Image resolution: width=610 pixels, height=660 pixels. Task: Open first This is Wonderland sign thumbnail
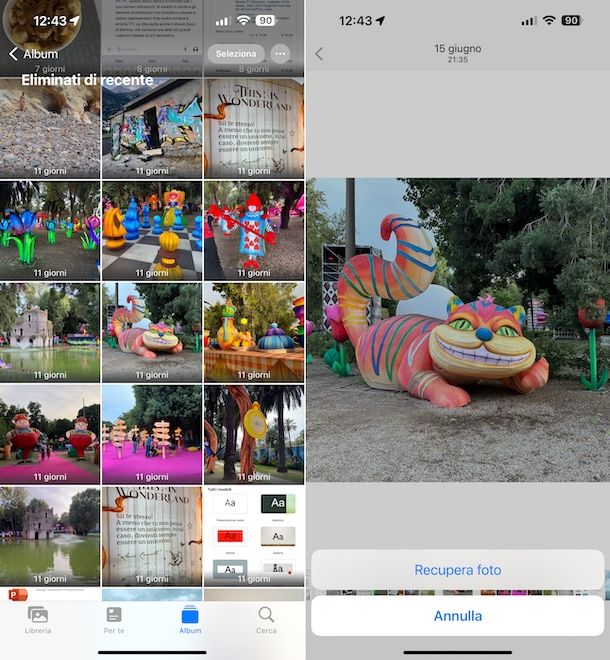pos(254,128)
